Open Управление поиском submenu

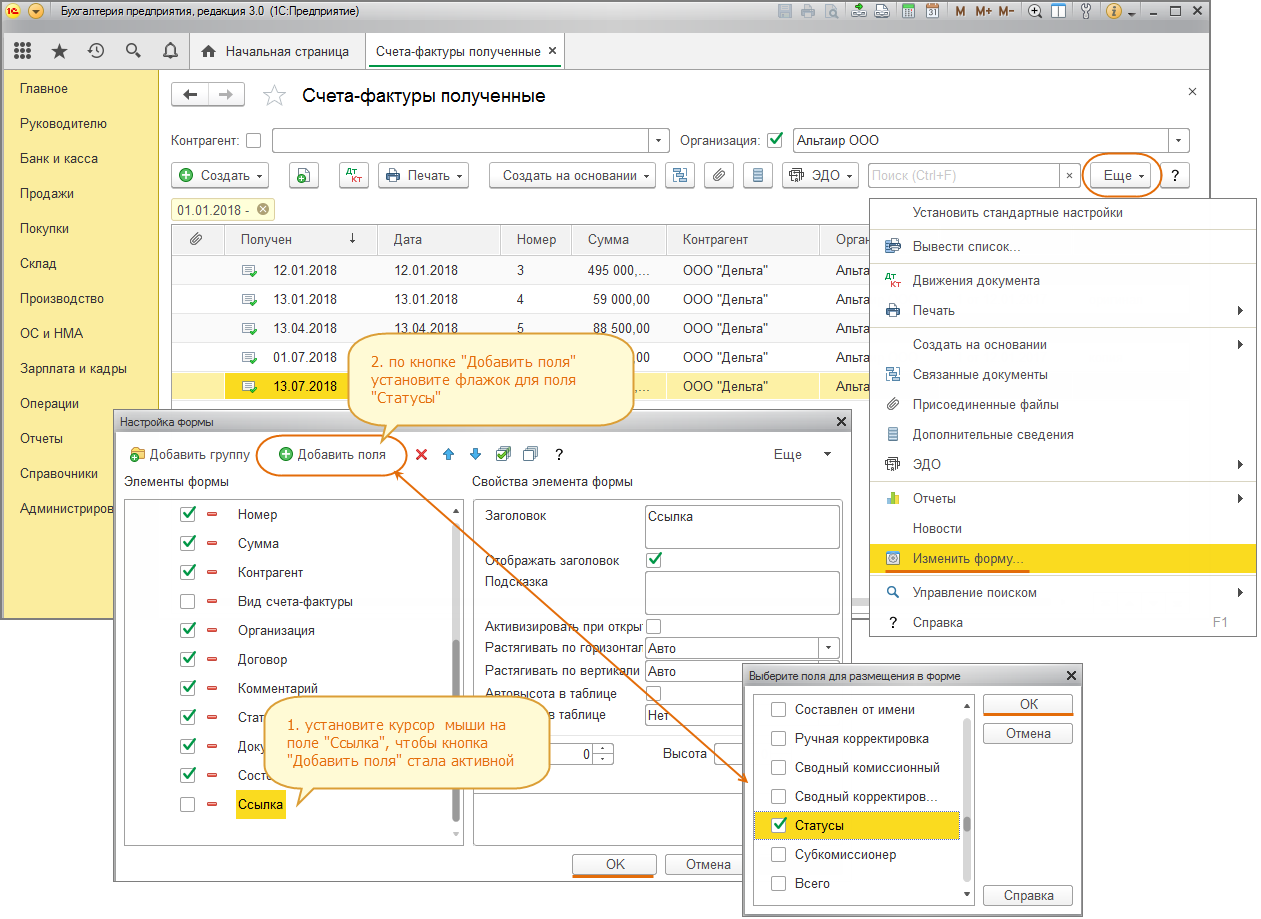(x=1063, y=592)
